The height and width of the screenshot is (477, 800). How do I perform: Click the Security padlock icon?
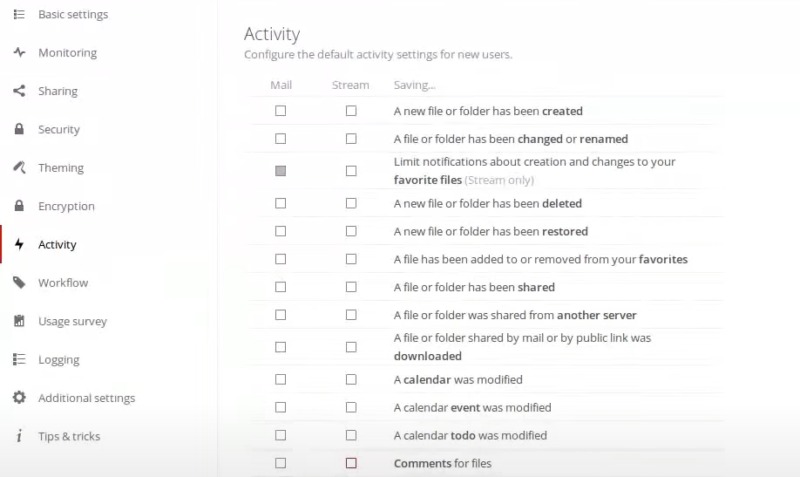19,130
